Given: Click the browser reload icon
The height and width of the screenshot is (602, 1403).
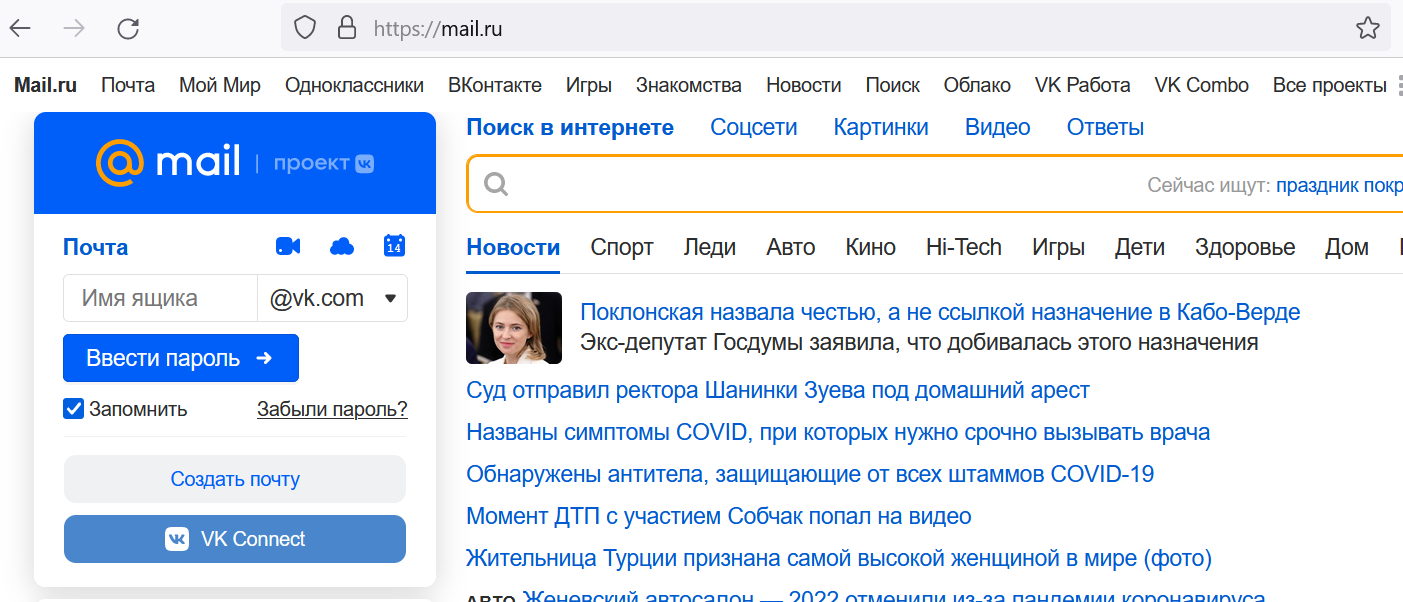Looking at the screenshot, I should pos(128,28).
